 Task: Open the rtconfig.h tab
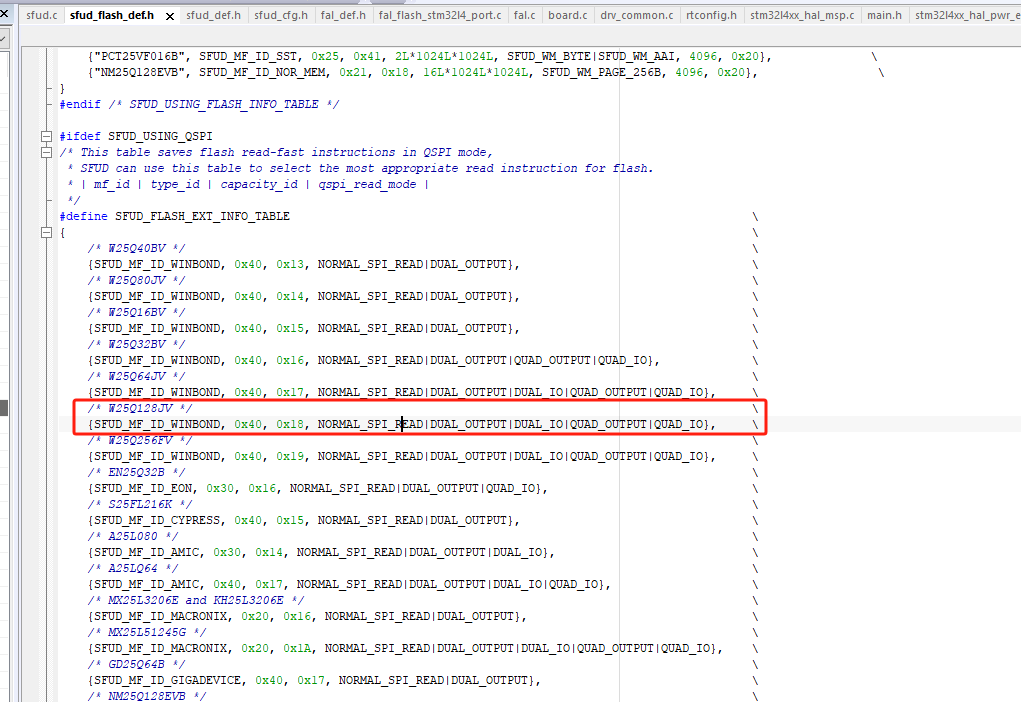click(711, 15)
